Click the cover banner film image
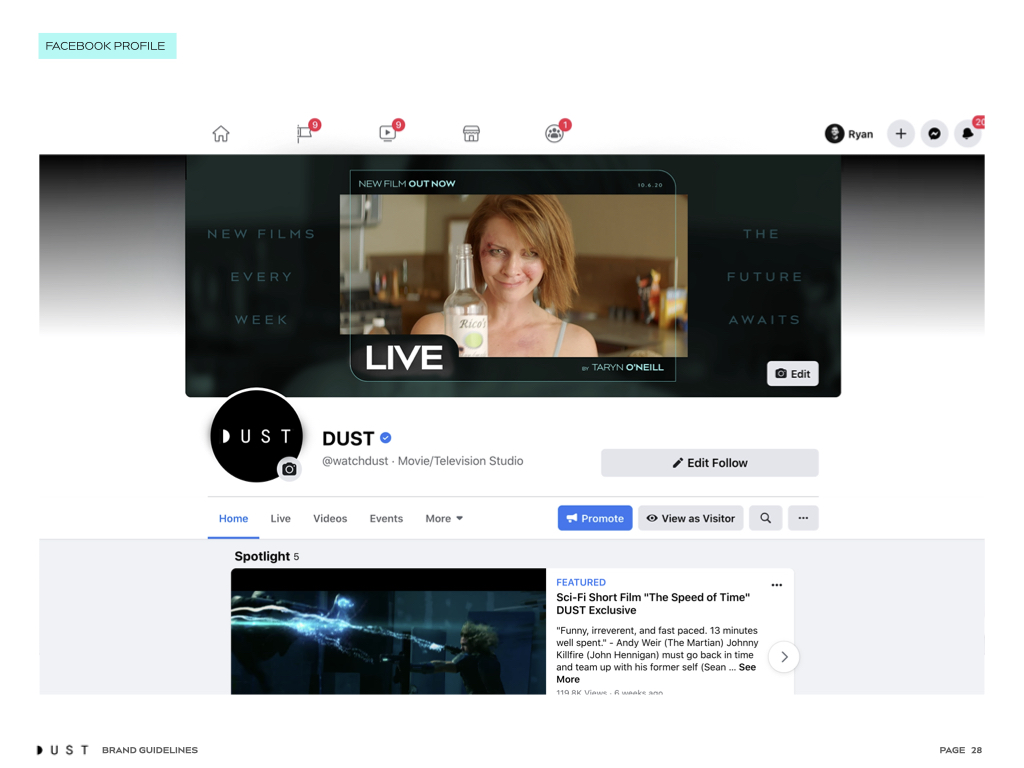1024x768 pixels. coord(513,276)
